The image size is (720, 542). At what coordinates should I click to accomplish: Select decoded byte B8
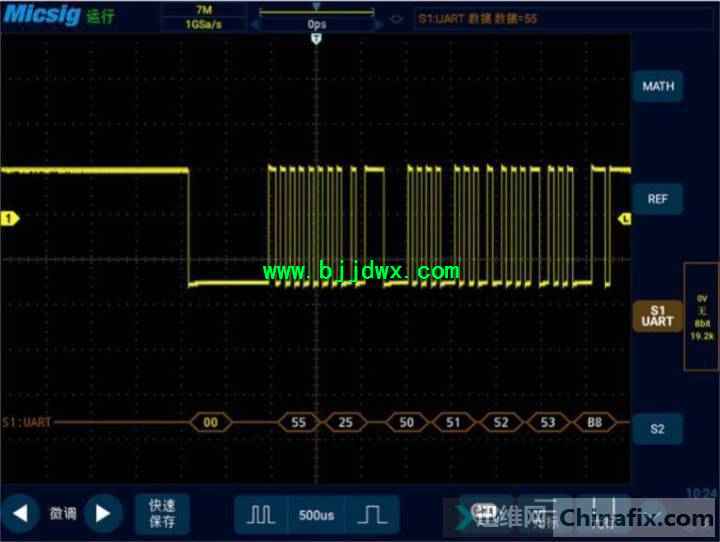tap(595, 422)
